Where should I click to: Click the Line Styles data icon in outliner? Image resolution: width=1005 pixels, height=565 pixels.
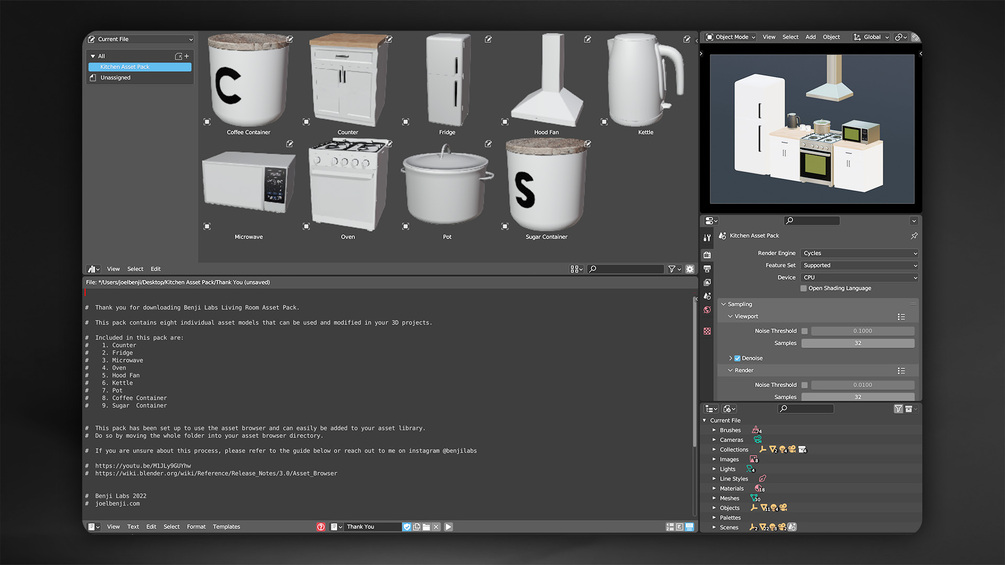pyautogui.click(x=763, y=479)
